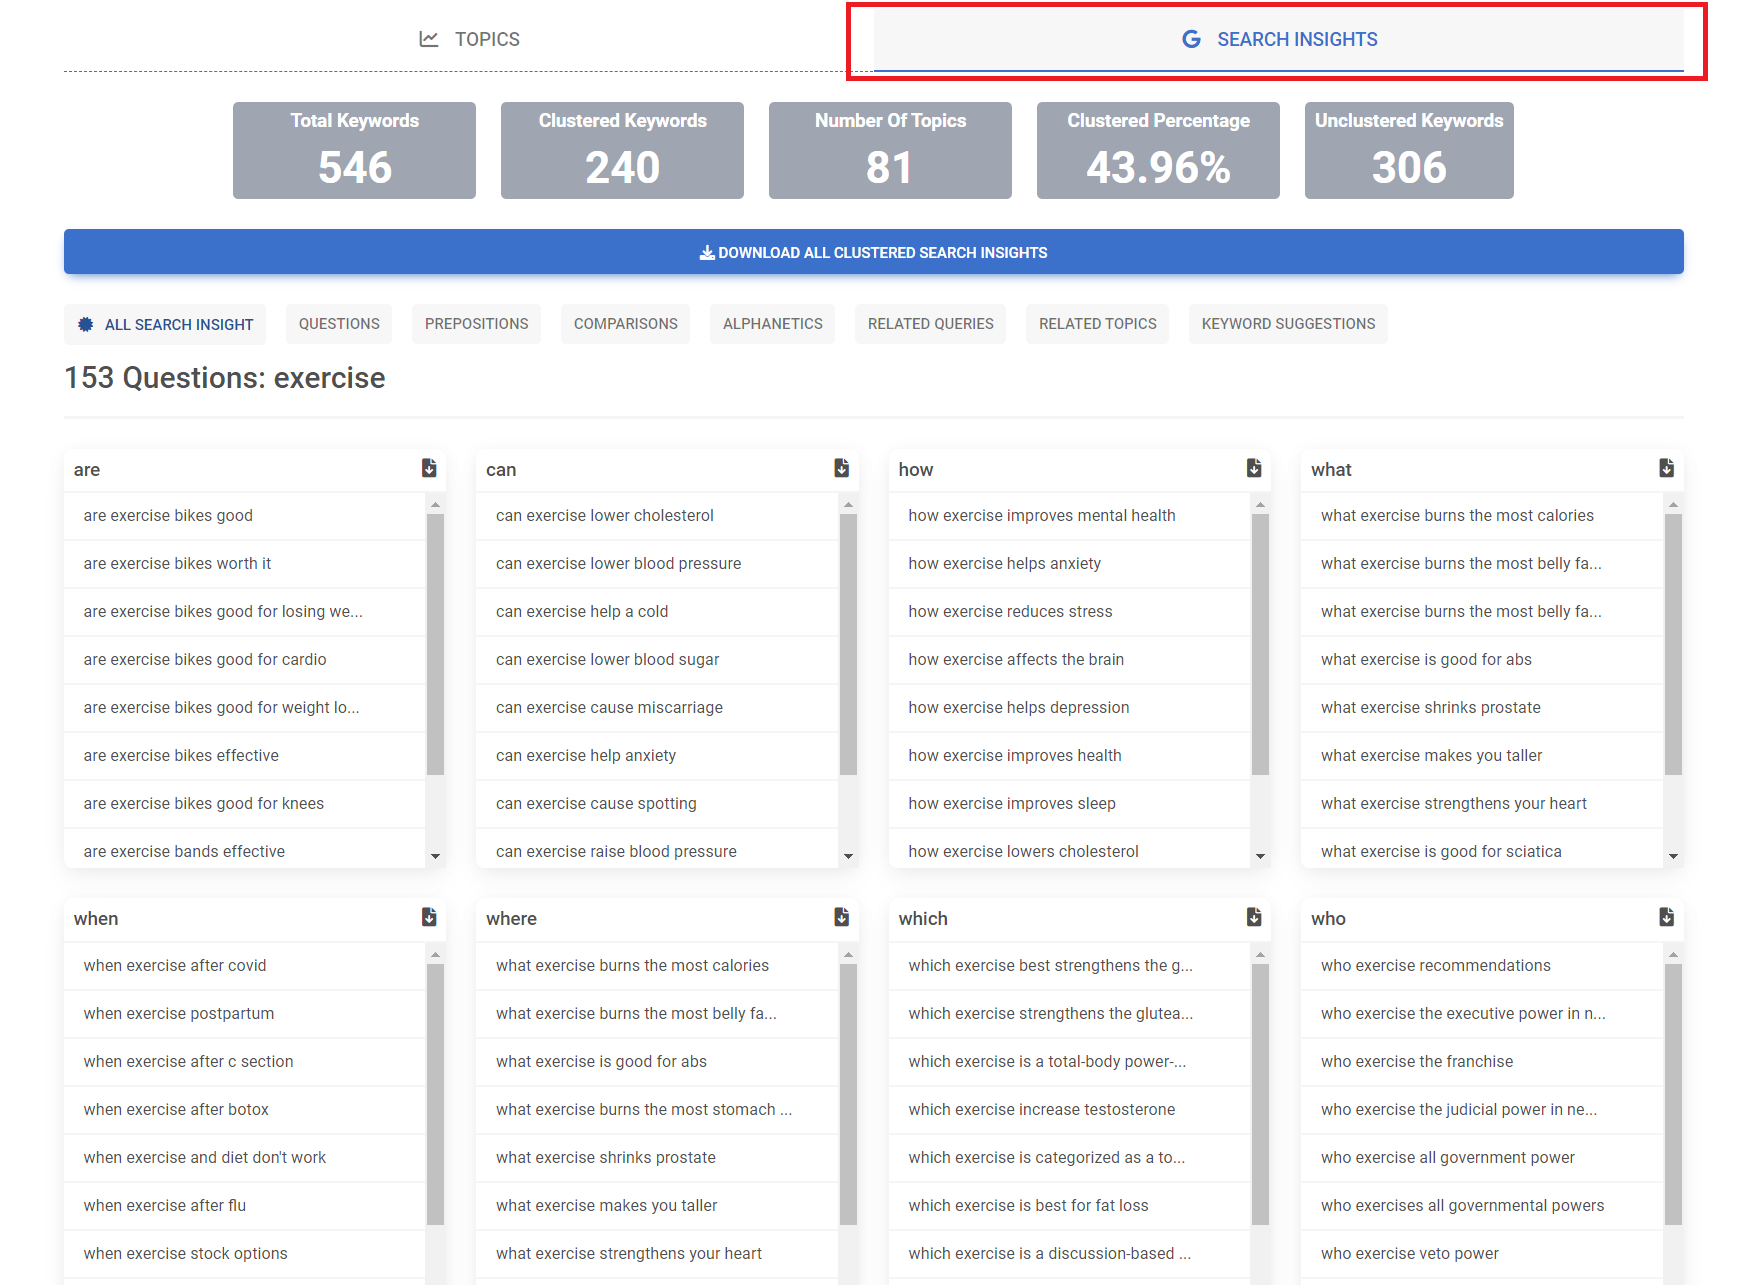The width and height of the screenshot is (1764, 1285).
Task: Click the 'what' list scrollbar down arrow
Action: click(x=1673, y=856)
